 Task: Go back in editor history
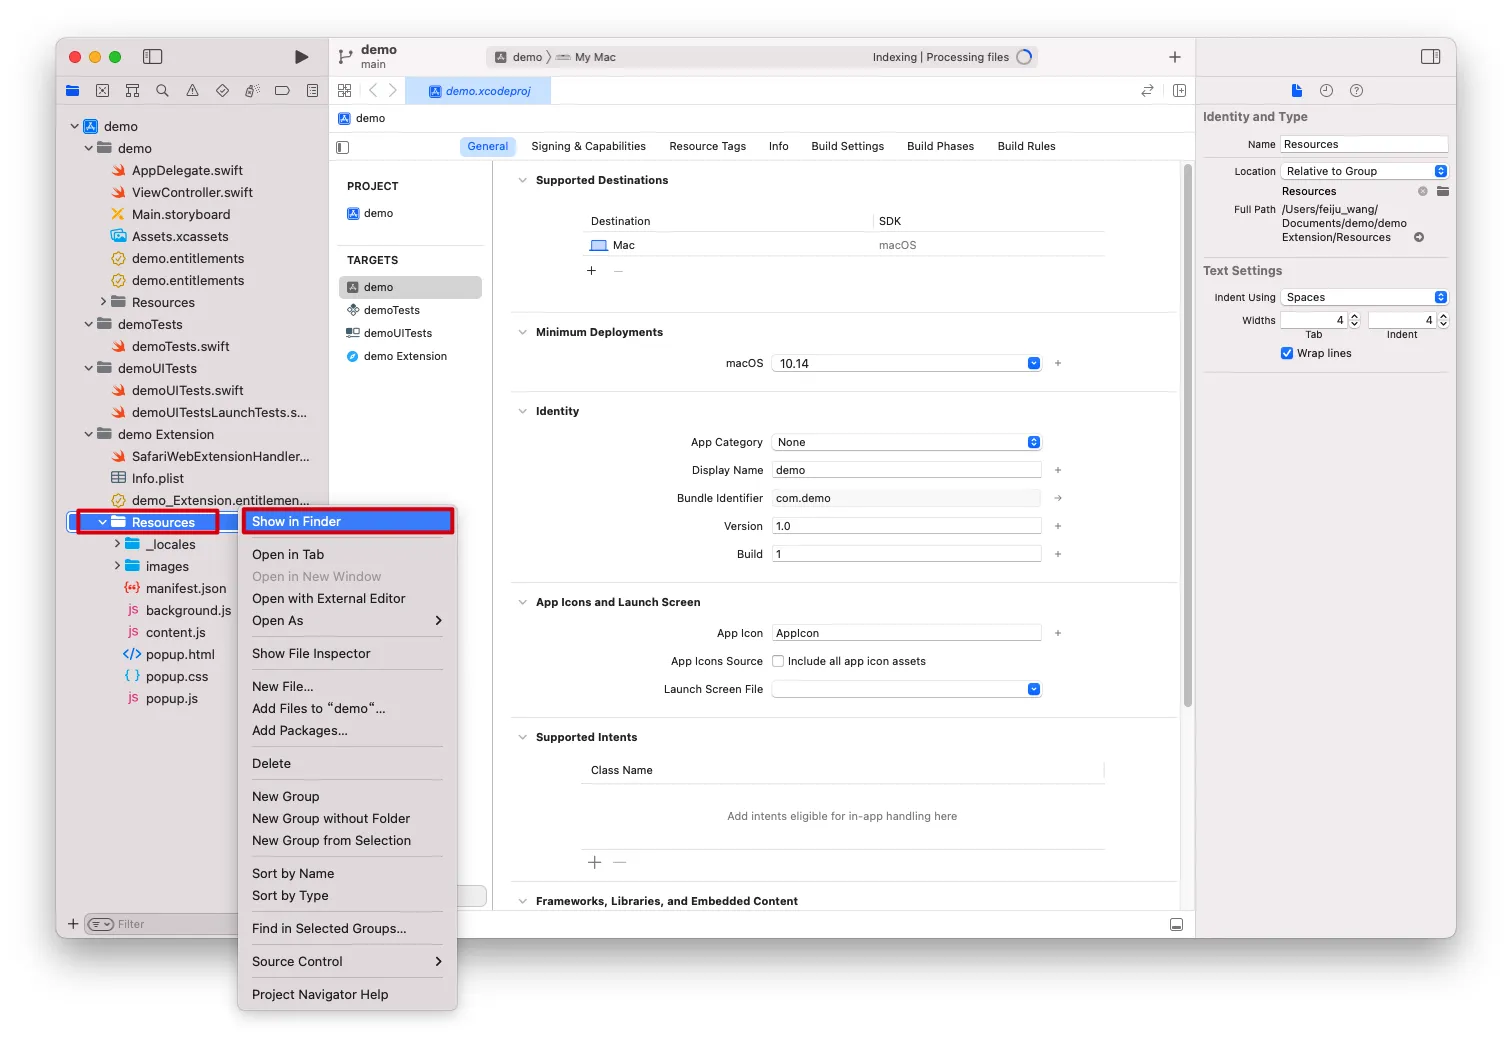(x=373, y=91)
